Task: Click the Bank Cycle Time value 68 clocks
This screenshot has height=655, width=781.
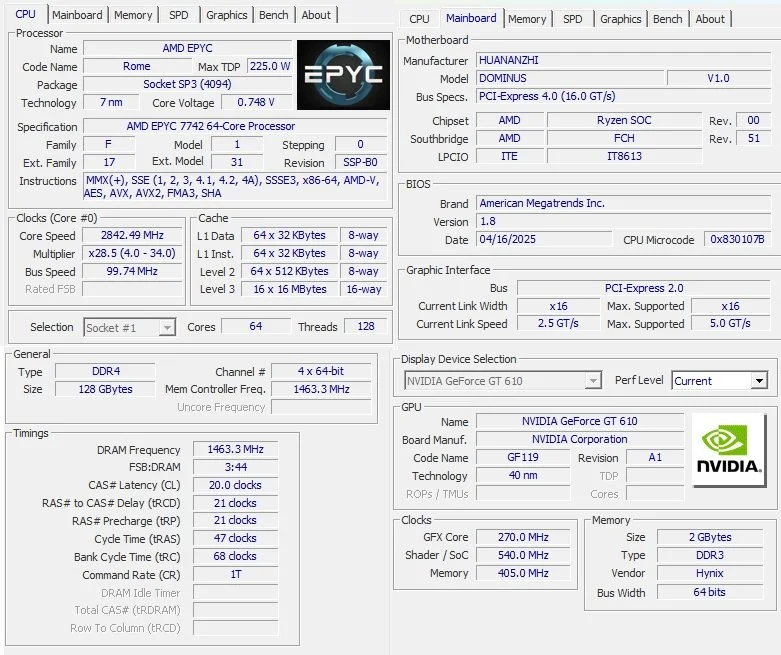Action: 236,556
